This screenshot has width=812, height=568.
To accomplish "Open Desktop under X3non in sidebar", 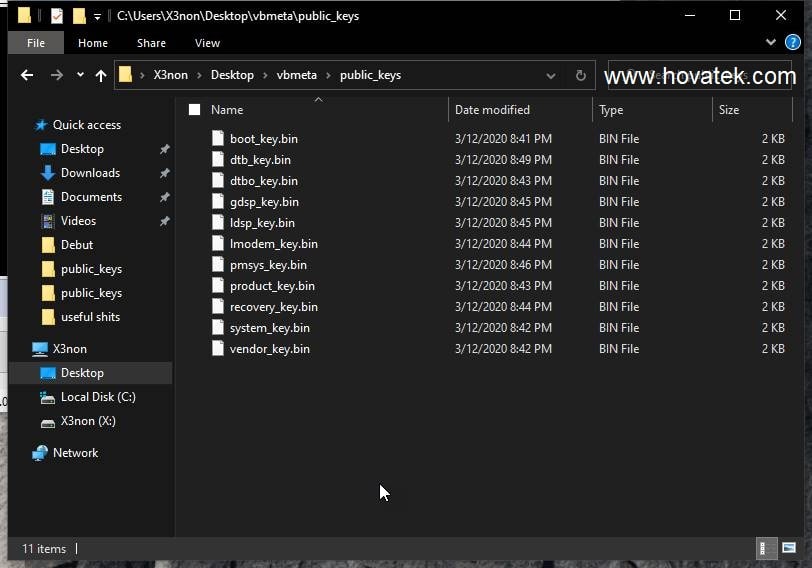I will tap(82, 373).
